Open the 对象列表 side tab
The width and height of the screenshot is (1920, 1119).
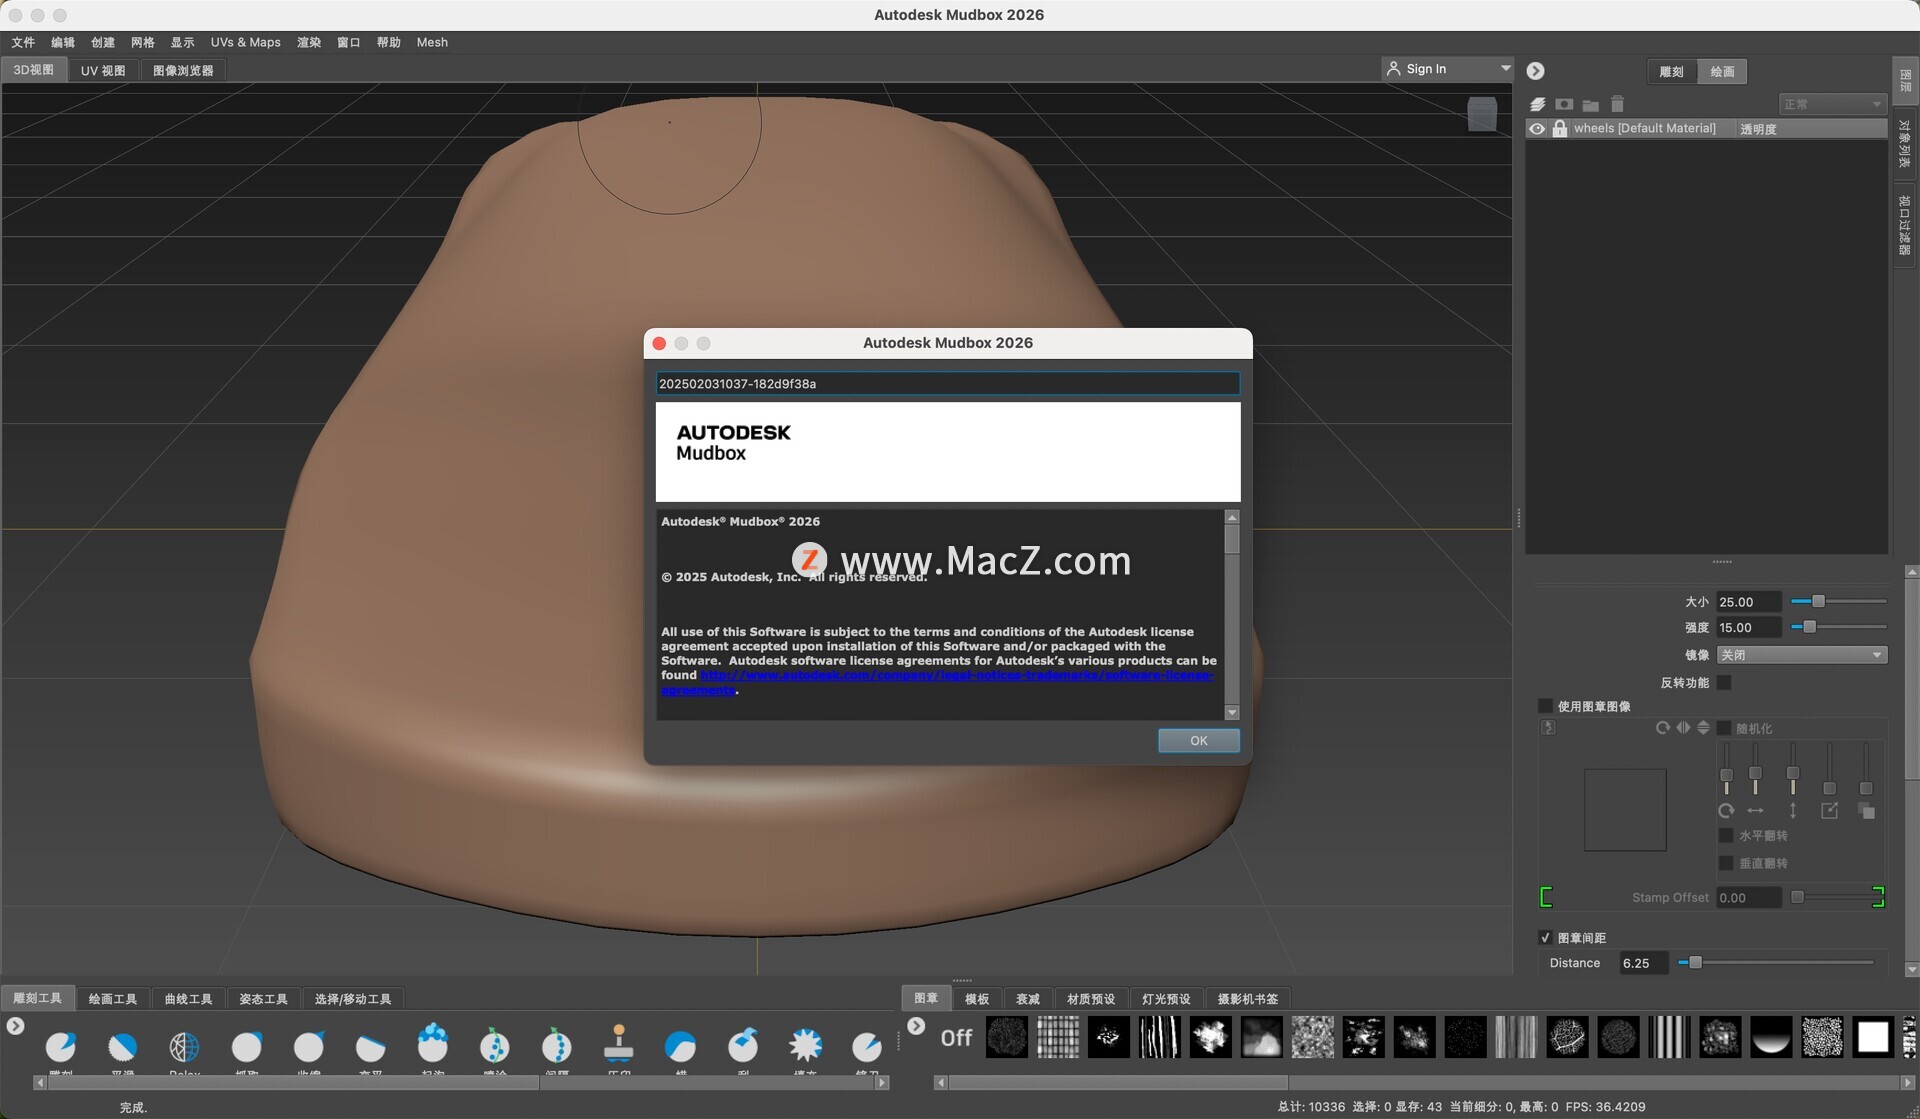(x=1905, y=143)
